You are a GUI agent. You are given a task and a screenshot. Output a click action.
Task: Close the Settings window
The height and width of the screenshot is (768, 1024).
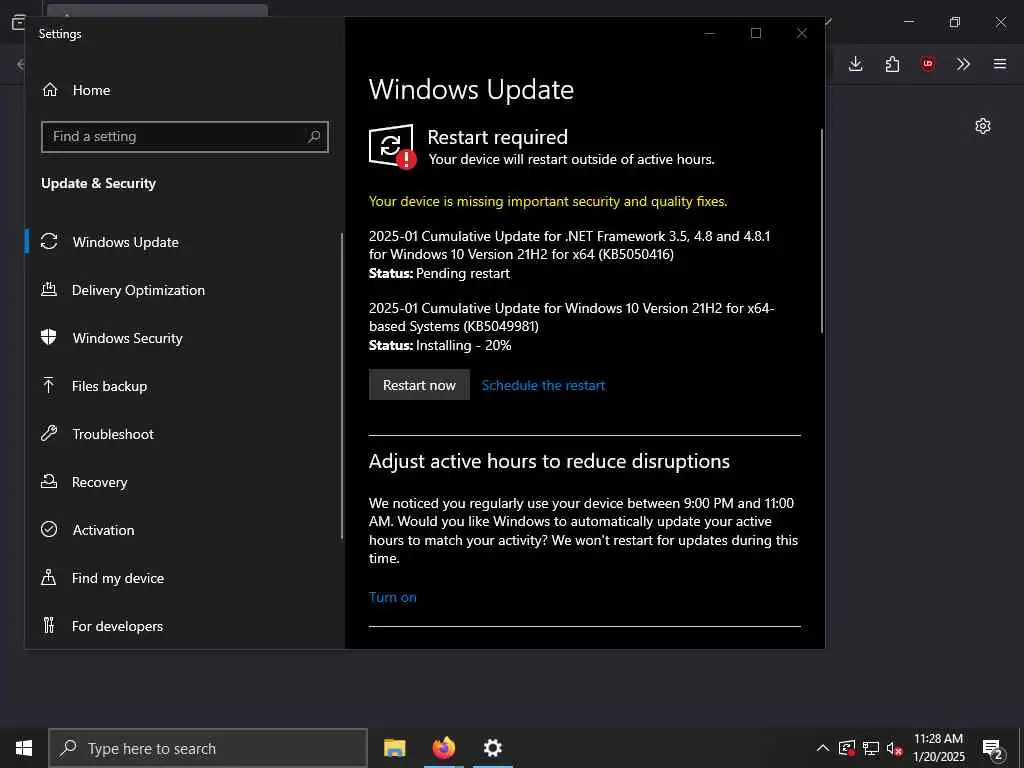coord(802,33)
